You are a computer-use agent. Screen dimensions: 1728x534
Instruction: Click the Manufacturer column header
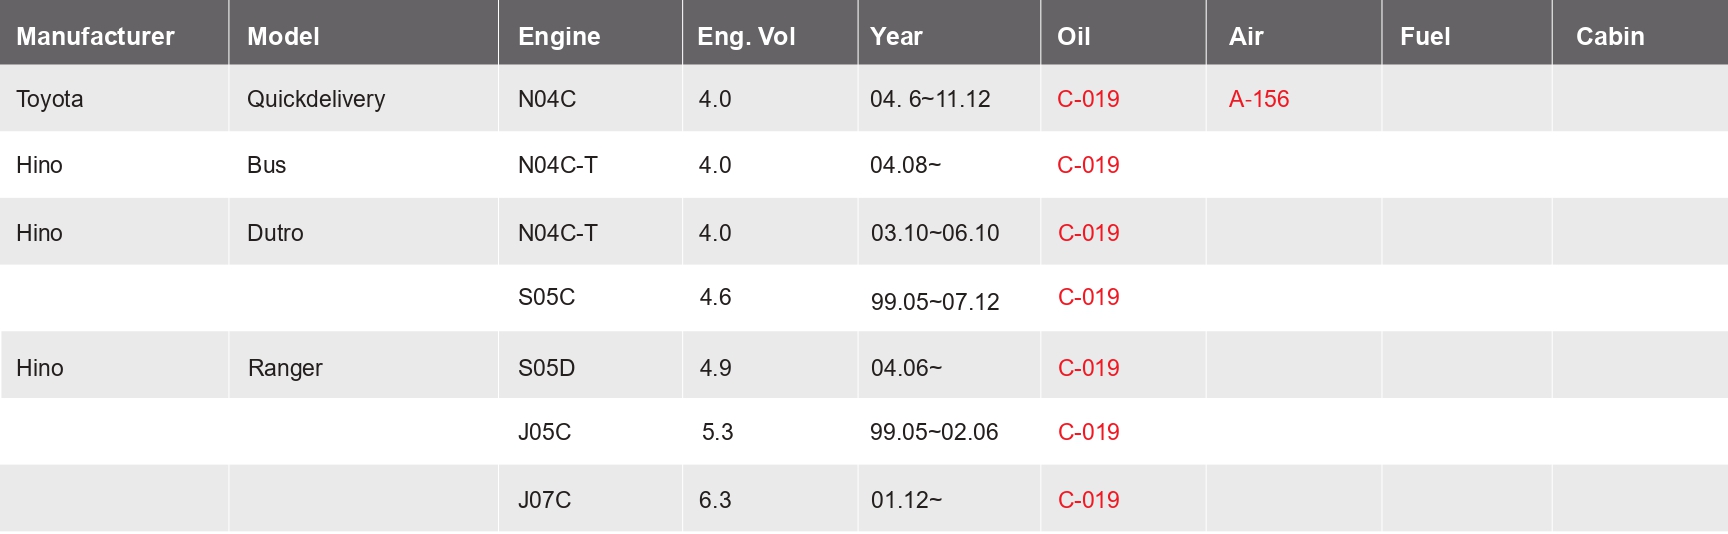click(x=95, y=37)
